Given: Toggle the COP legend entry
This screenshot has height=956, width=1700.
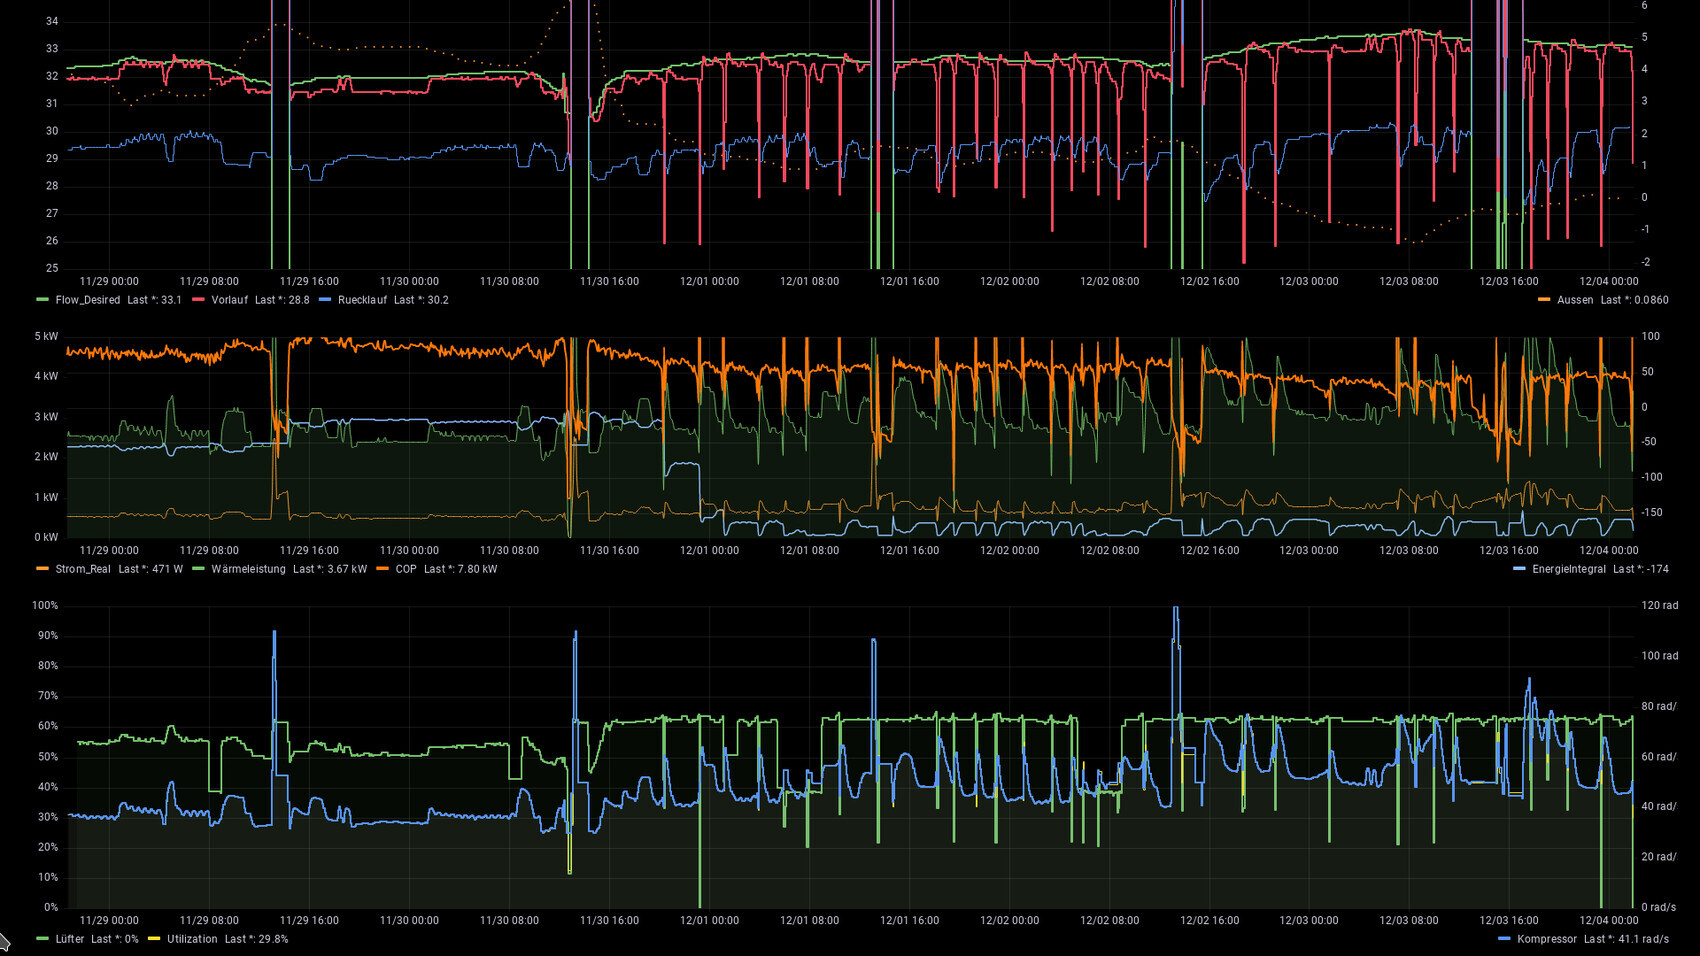Looking at the screenshot, I should click(x=405, y=569).
